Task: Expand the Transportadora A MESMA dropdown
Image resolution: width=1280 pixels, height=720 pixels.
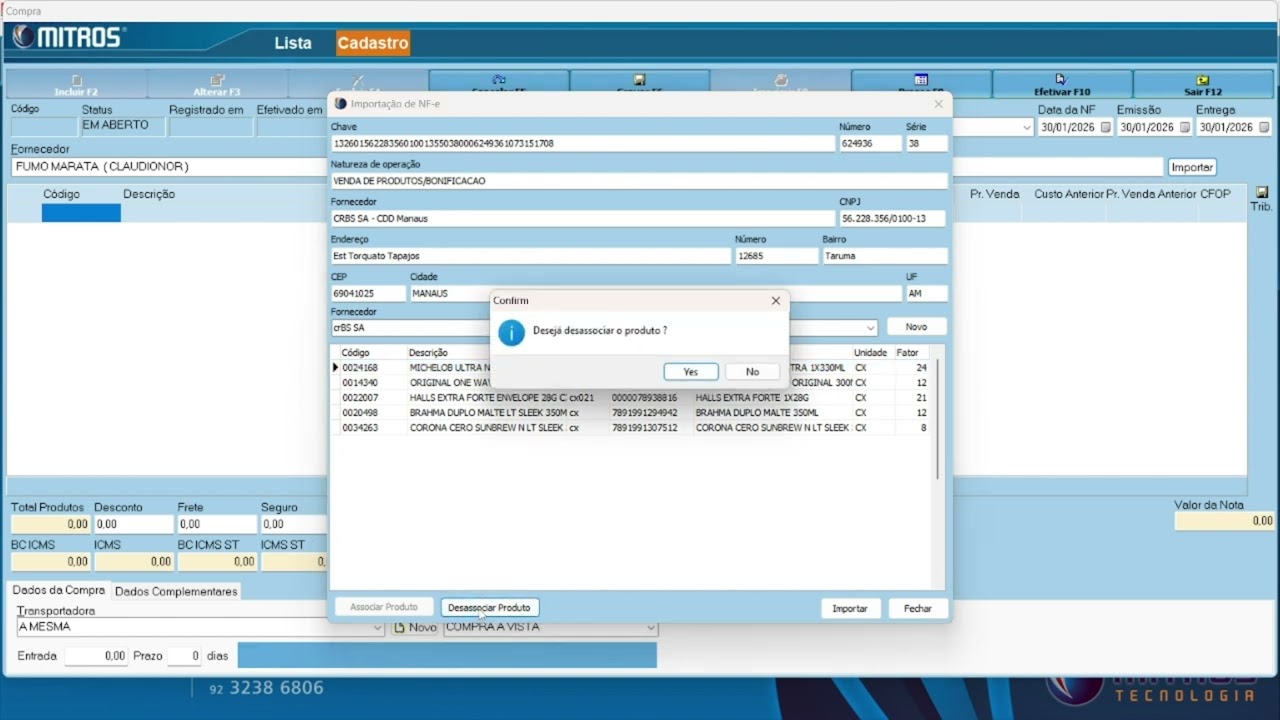Action: pyautogui.click(x=378, y=627)
